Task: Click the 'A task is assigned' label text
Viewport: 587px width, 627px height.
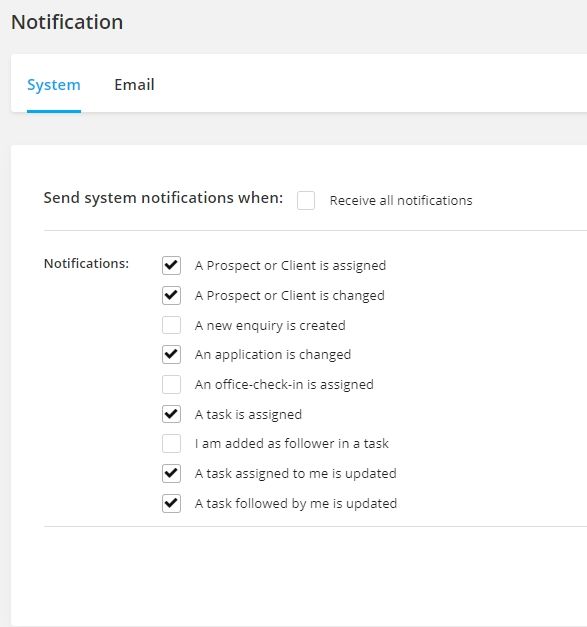Action: pyautogui.click(x=248, y=415)
